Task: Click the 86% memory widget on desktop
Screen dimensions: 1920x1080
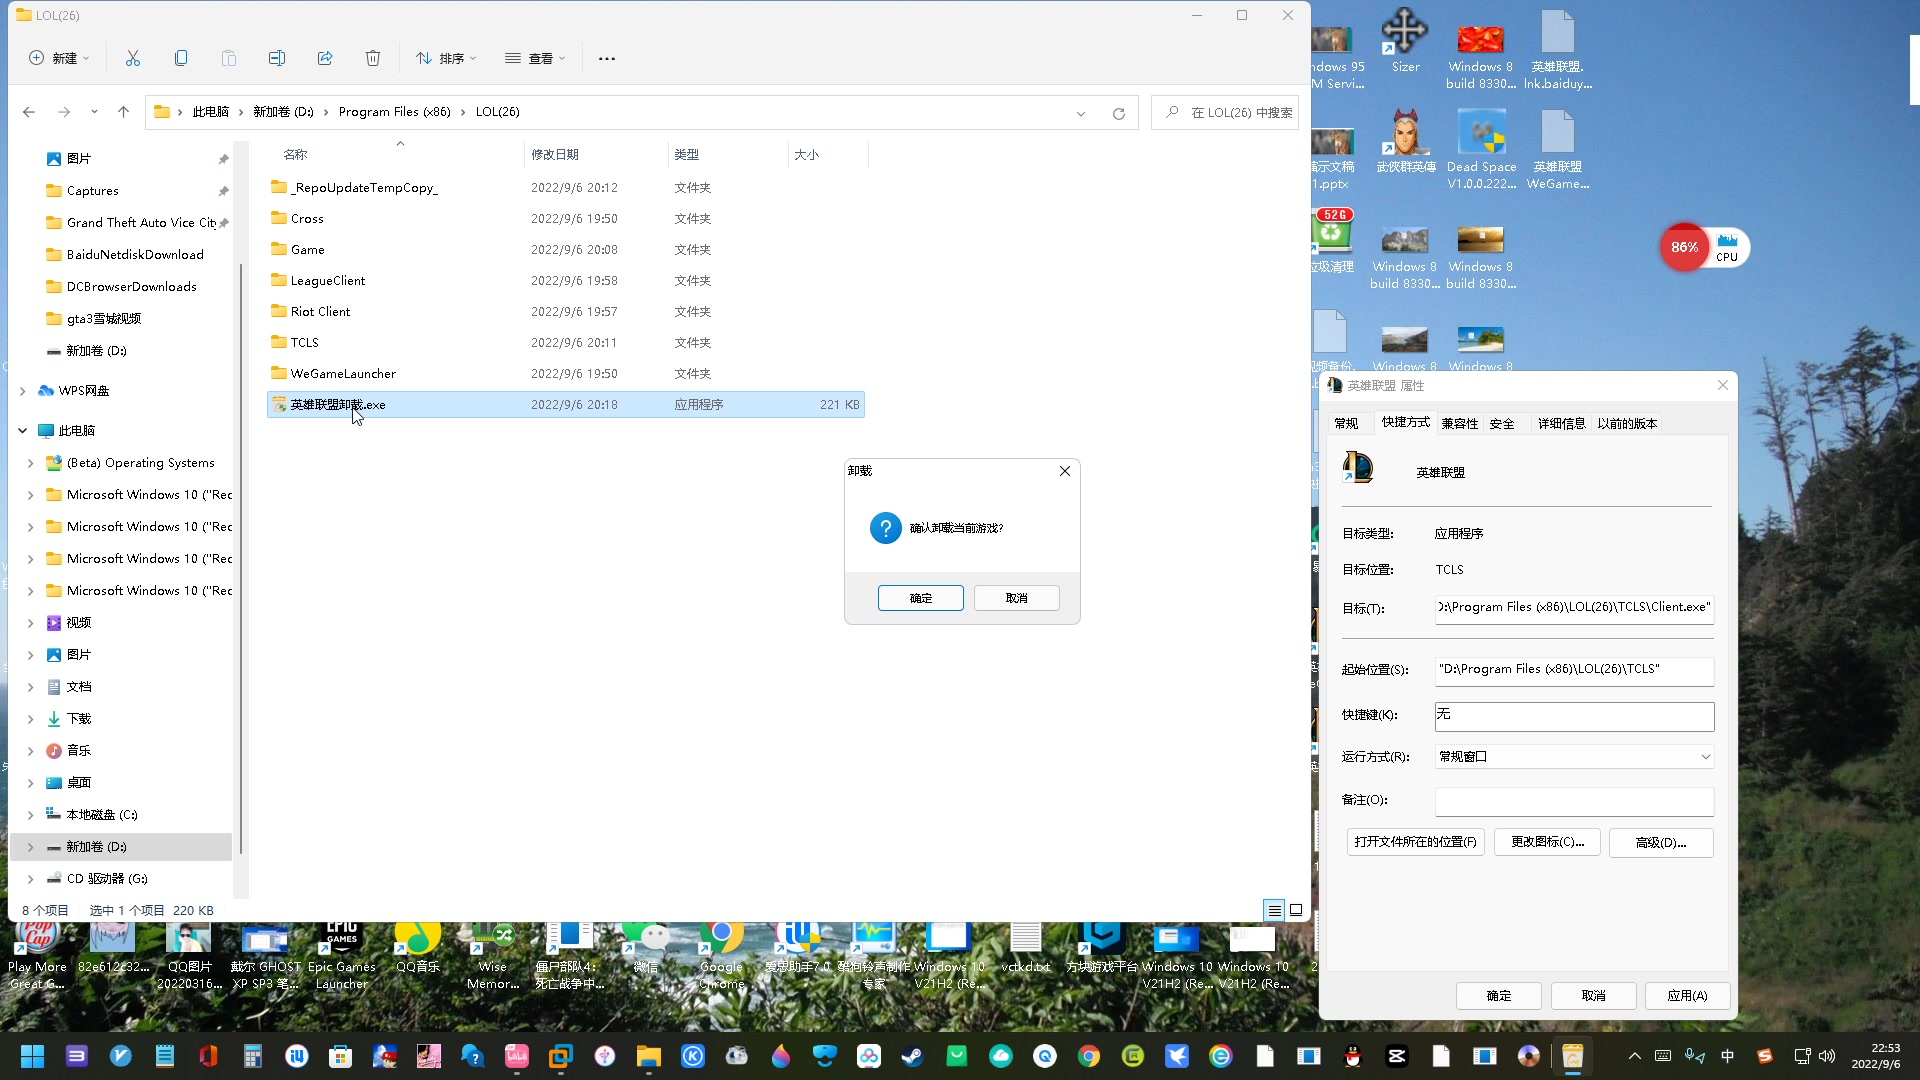Action: click(x=1684, y=247)
